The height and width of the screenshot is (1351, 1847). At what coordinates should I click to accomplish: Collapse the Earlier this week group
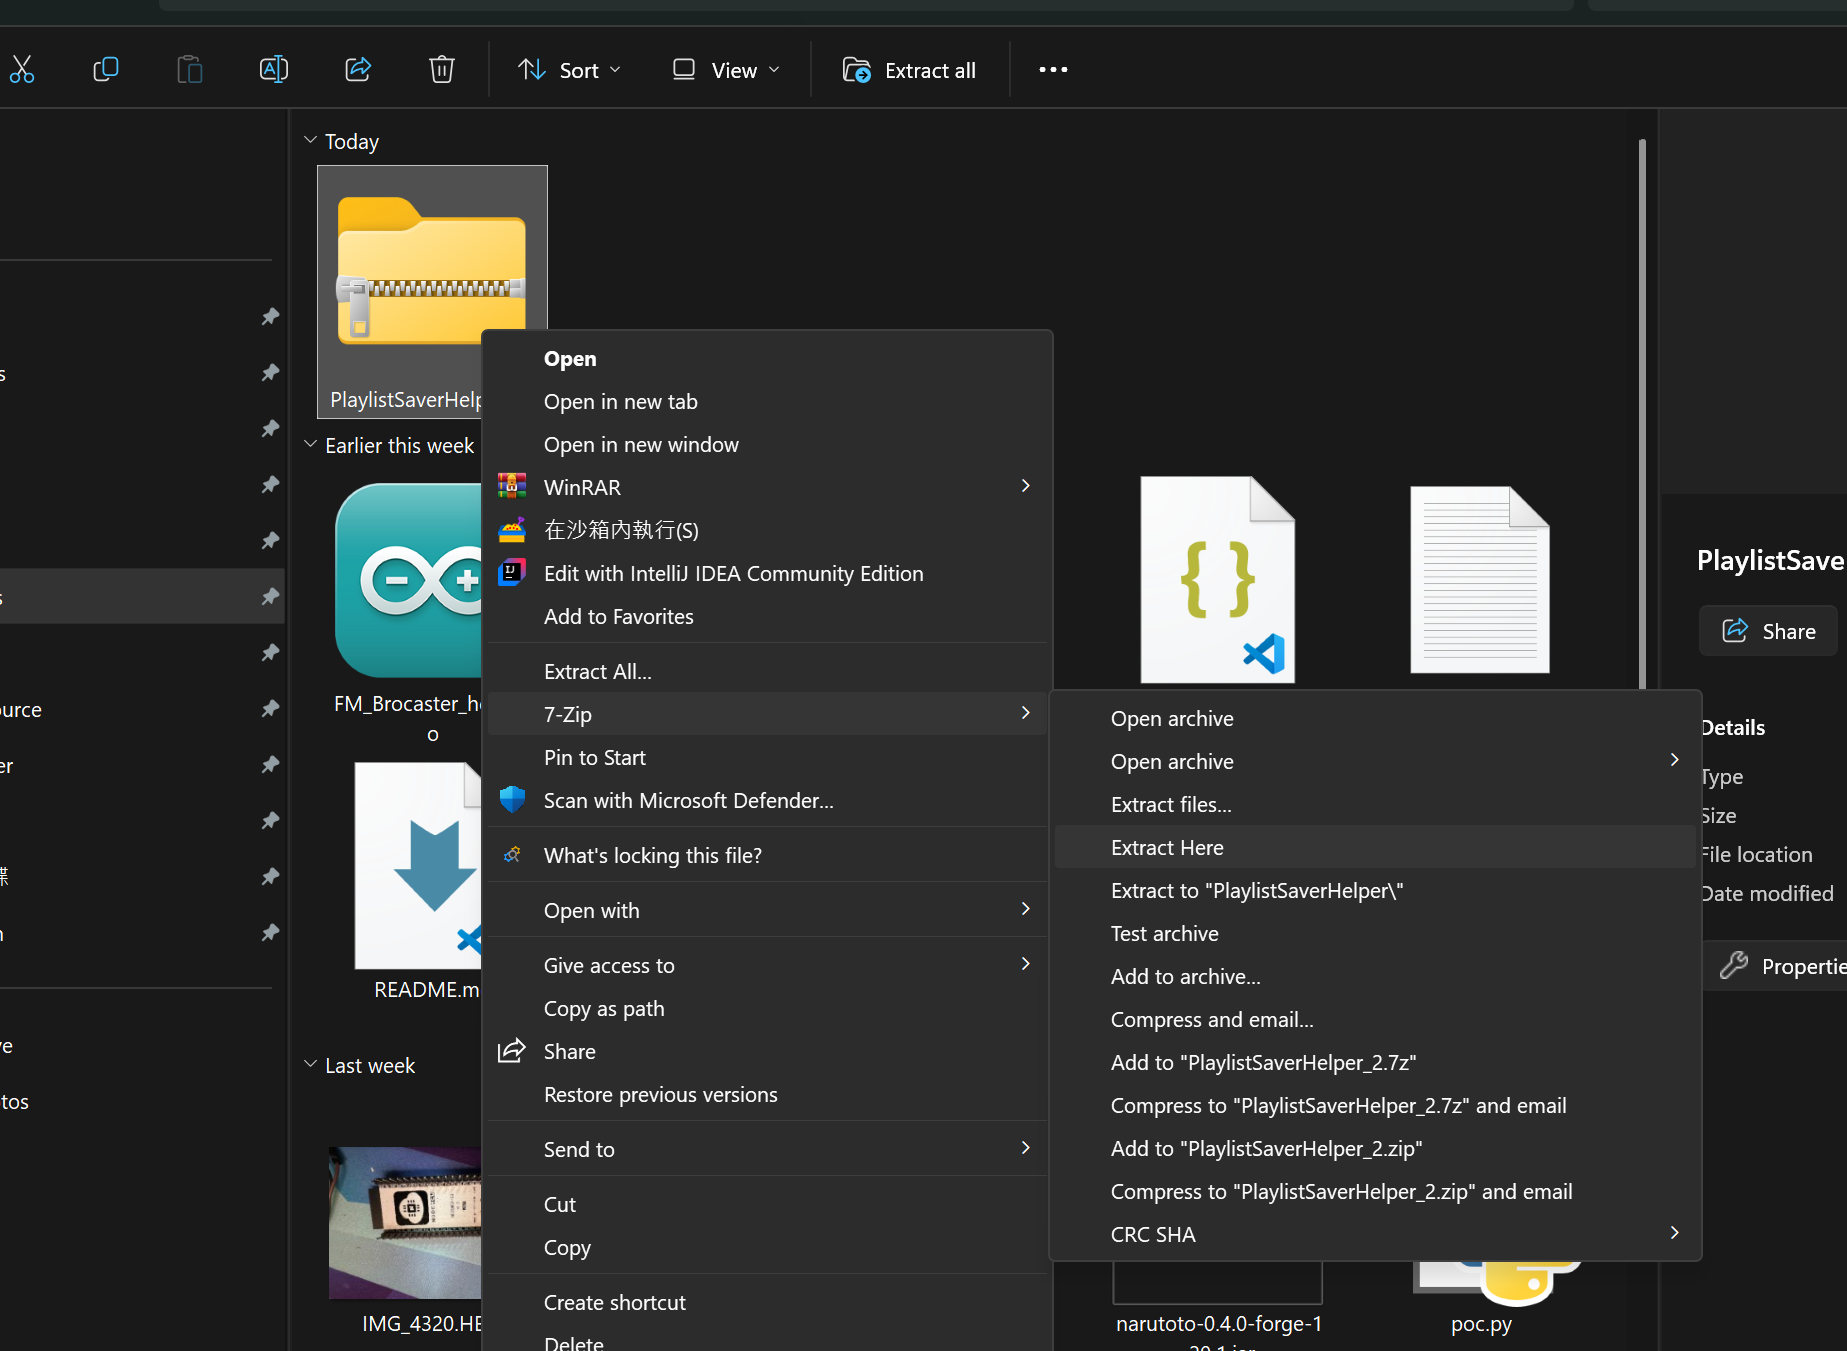[310, 444]
